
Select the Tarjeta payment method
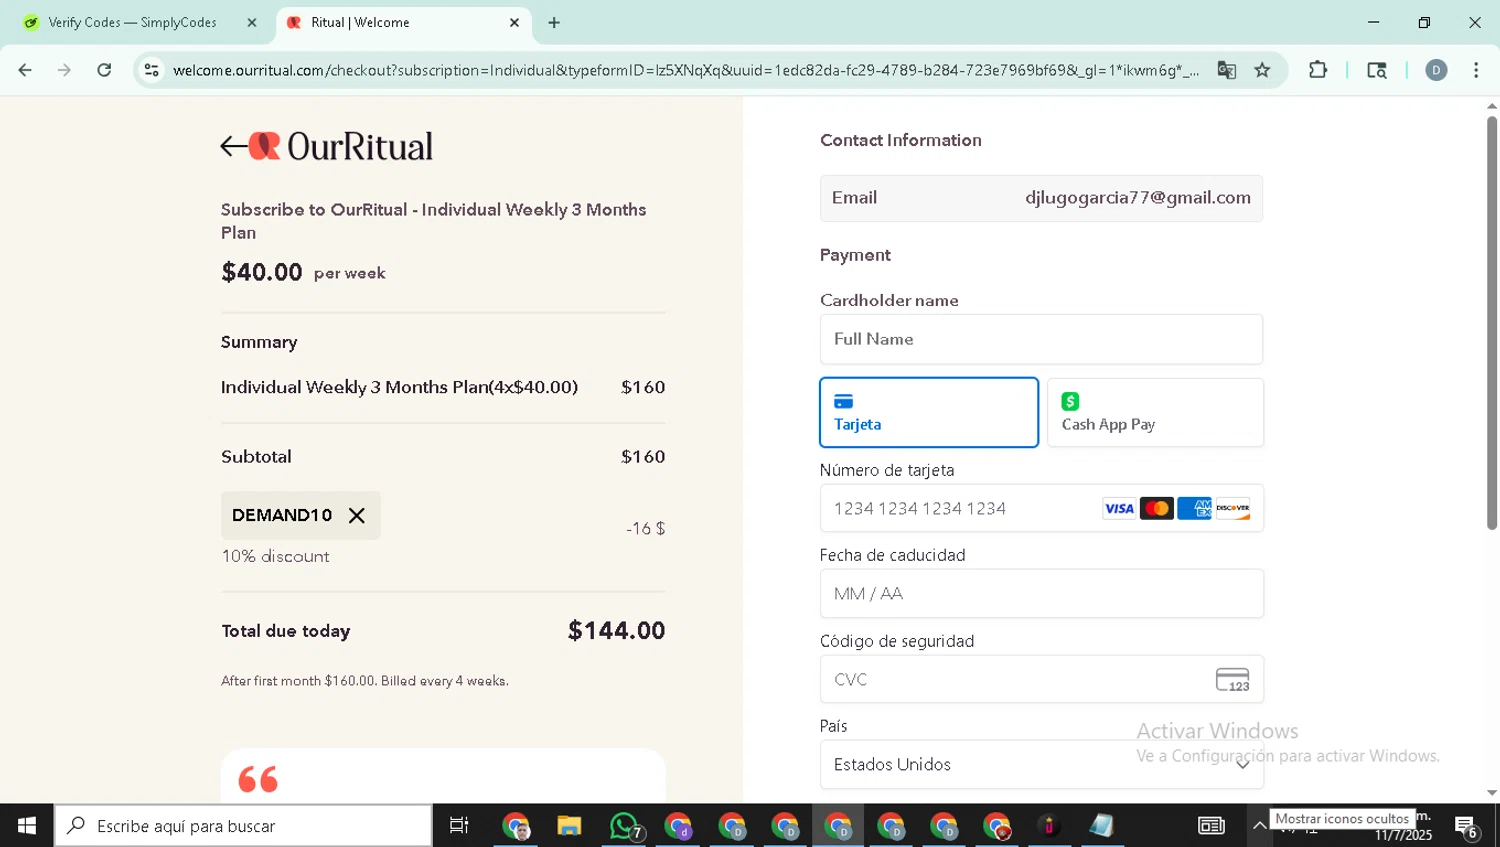click(929, 412)
